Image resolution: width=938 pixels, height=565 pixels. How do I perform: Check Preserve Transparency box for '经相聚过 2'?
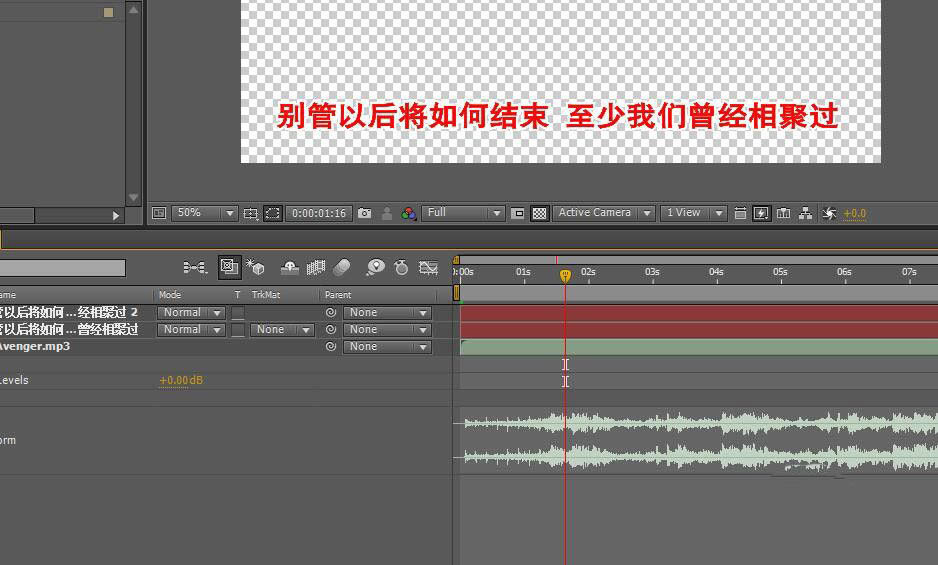click(x=238, y=312)
